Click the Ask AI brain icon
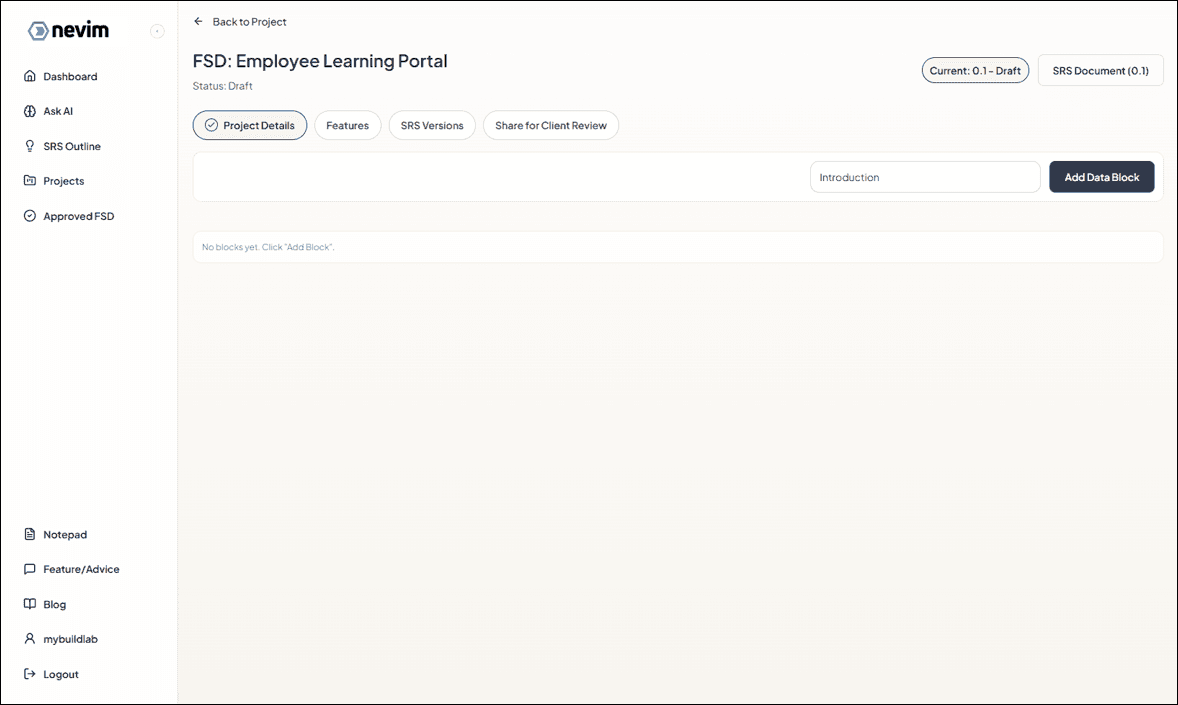The image size is (1178, 705). (30, 111)
